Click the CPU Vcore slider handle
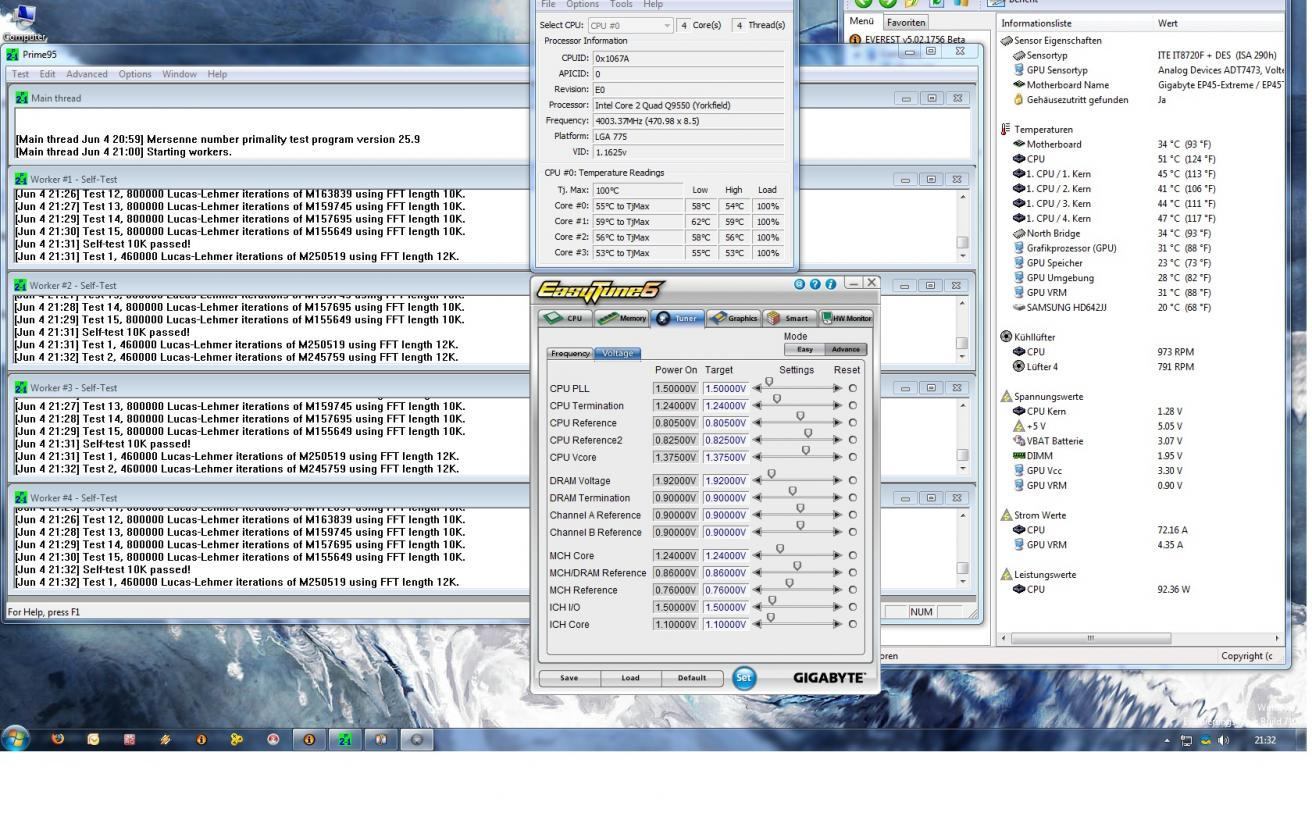Image resolution: width=1312 pixels, height=820 pixels. click(806, 451)
